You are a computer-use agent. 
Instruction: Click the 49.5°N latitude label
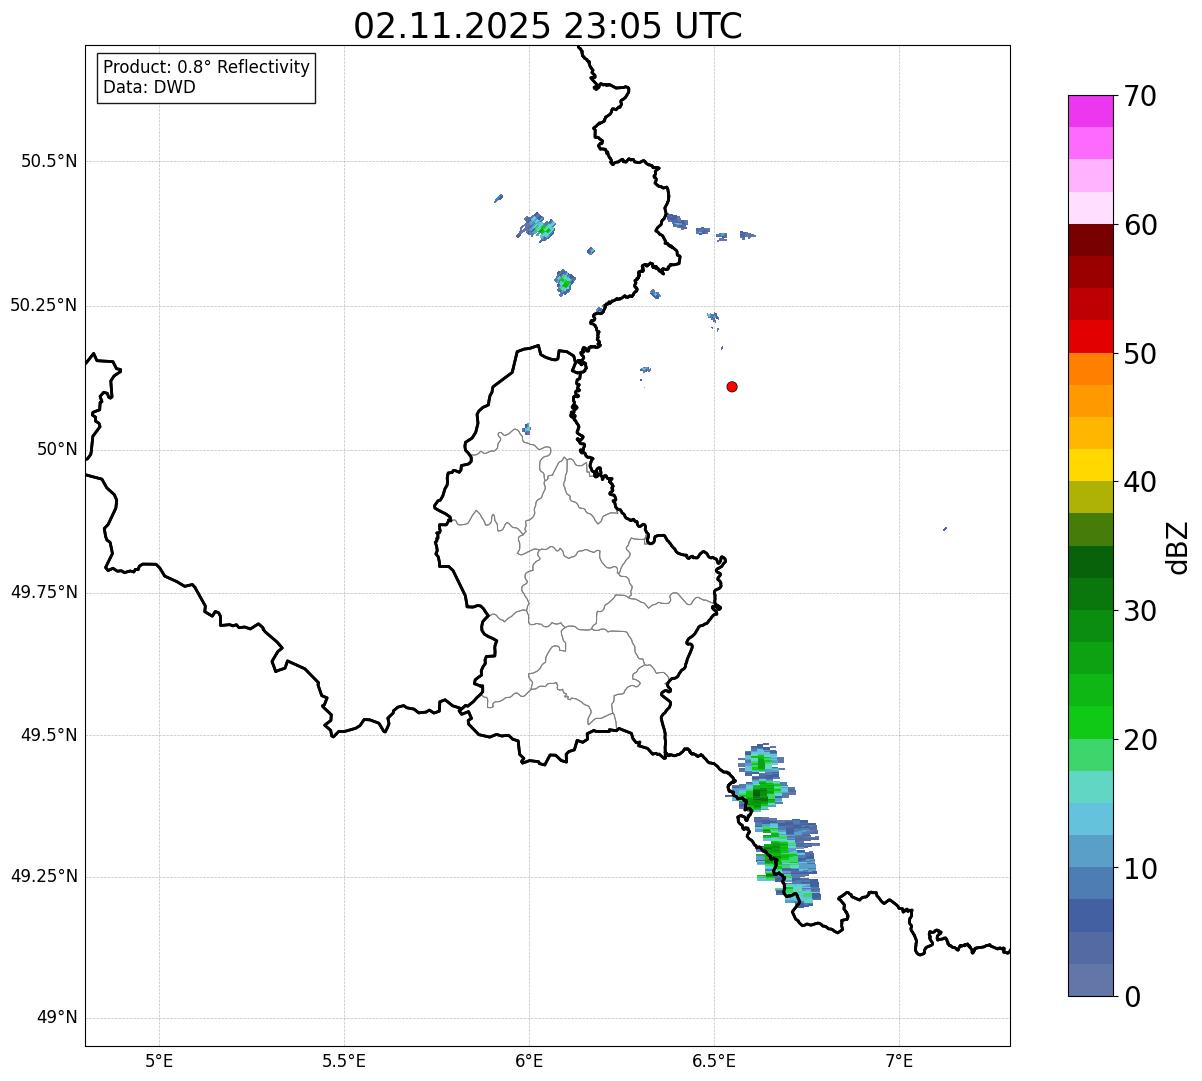(x=49, y=735)
